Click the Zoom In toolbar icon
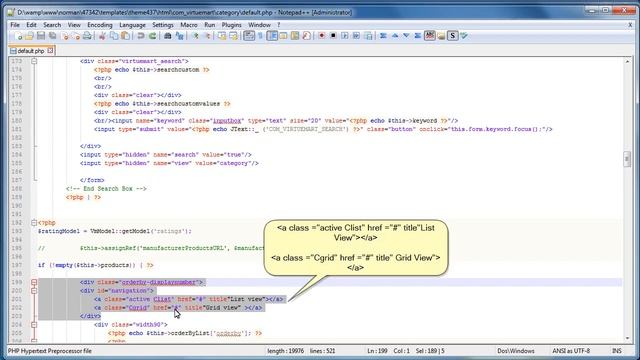 point(196,36)
